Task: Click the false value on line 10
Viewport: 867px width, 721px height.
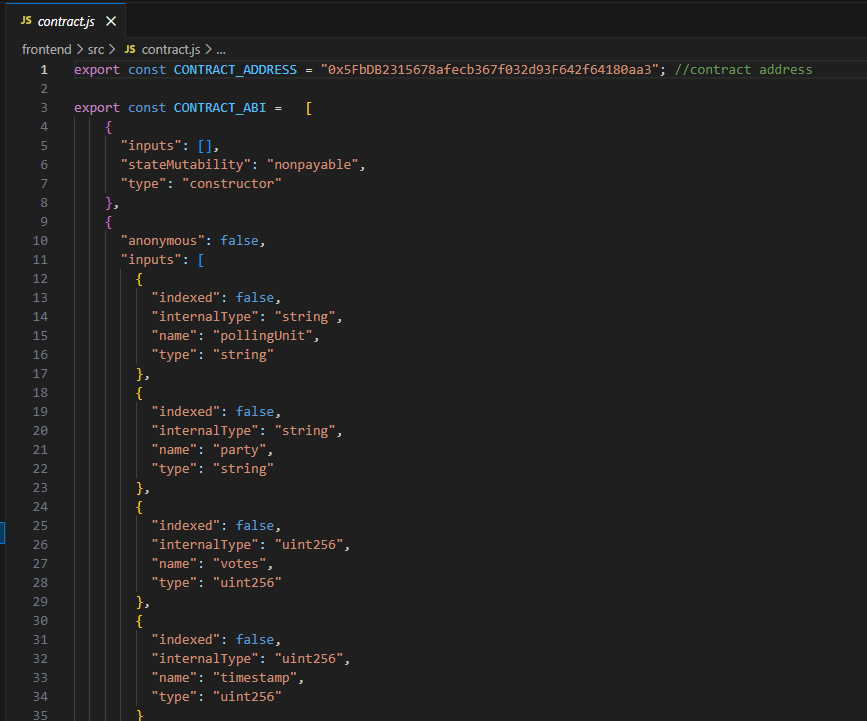Action: (239, 241)
